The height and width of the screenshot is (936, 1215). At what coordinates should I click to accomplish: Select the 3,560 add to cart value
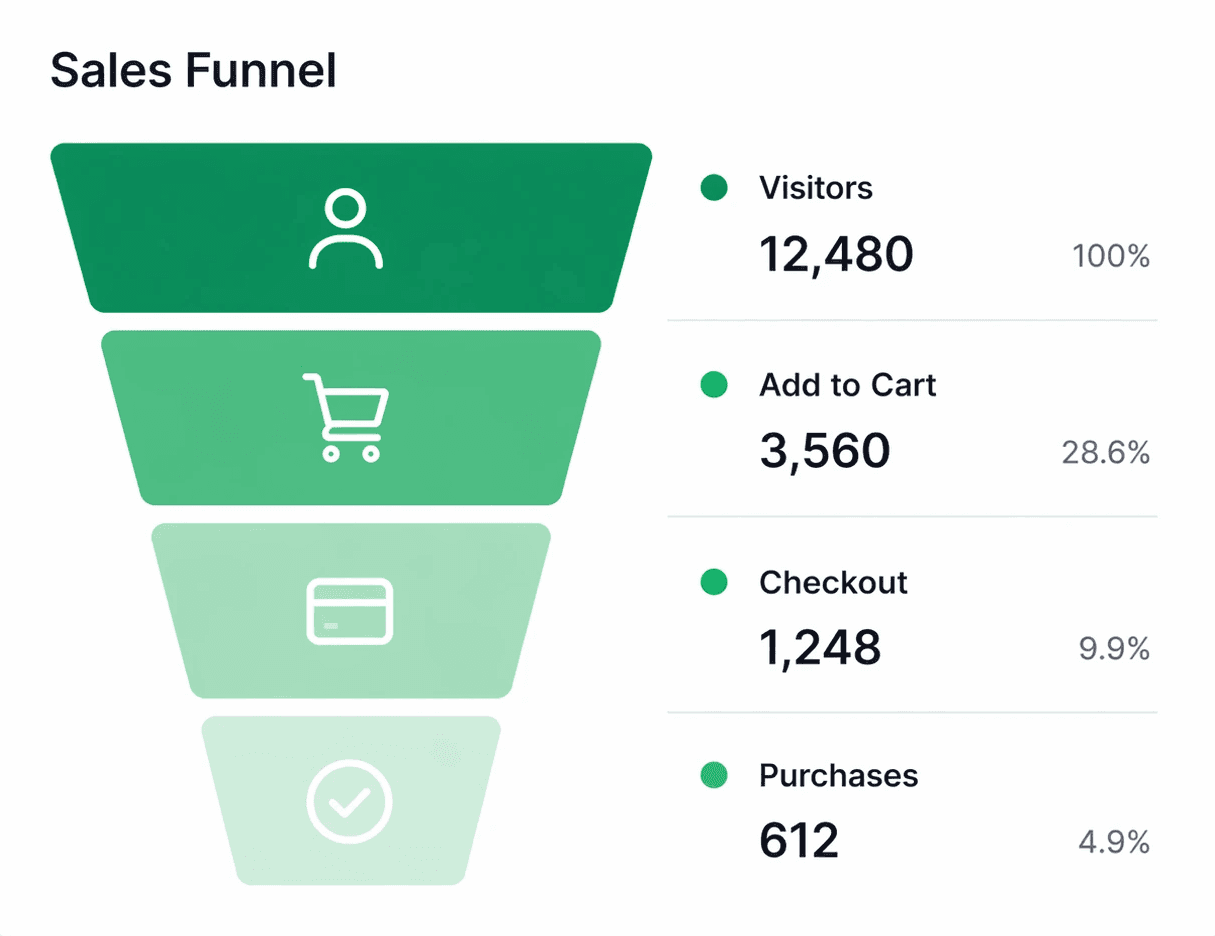(825, 451)
